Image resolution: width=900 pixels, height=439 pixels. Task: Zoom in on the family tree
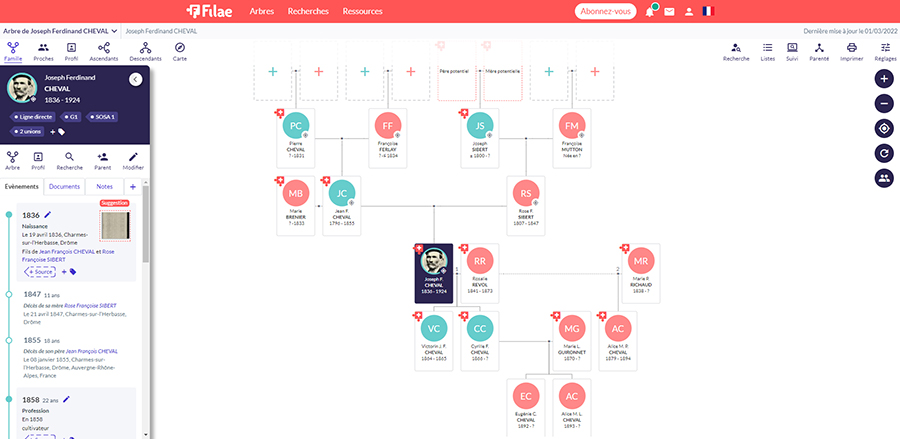point(884,78)
